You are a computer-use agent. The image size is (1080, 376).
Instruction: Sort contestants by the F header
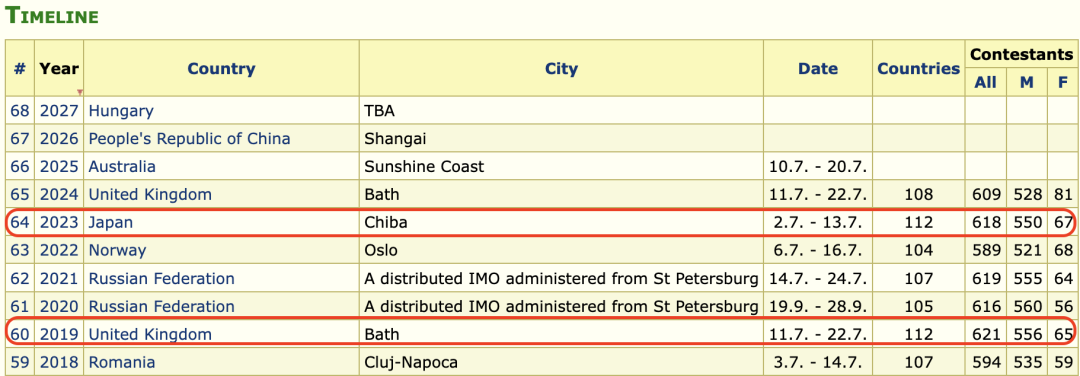tap(1063, 83)
